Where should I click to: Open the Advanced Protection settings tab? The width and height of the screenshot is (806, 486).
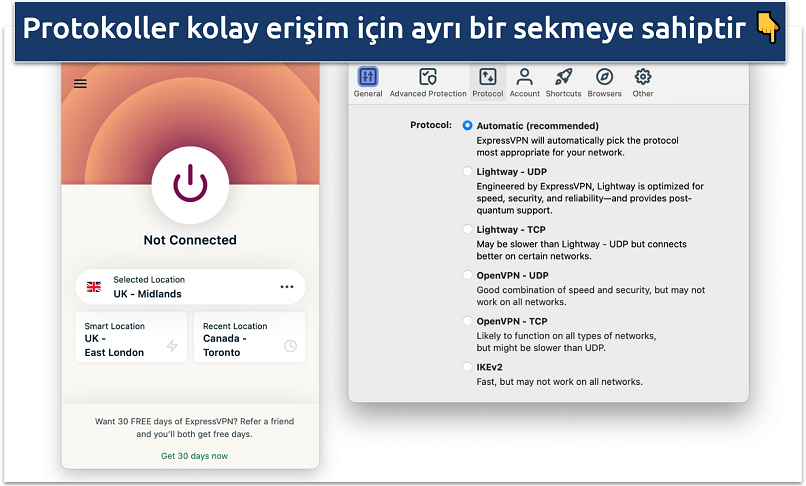[428, 82]
